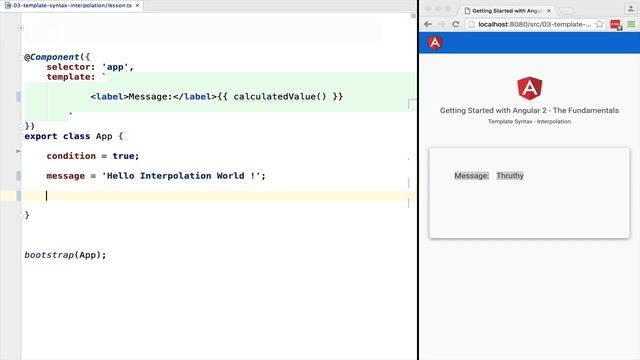Click the browser forward arrow
This screenshot has width=640, height=360.
[442, 24]
